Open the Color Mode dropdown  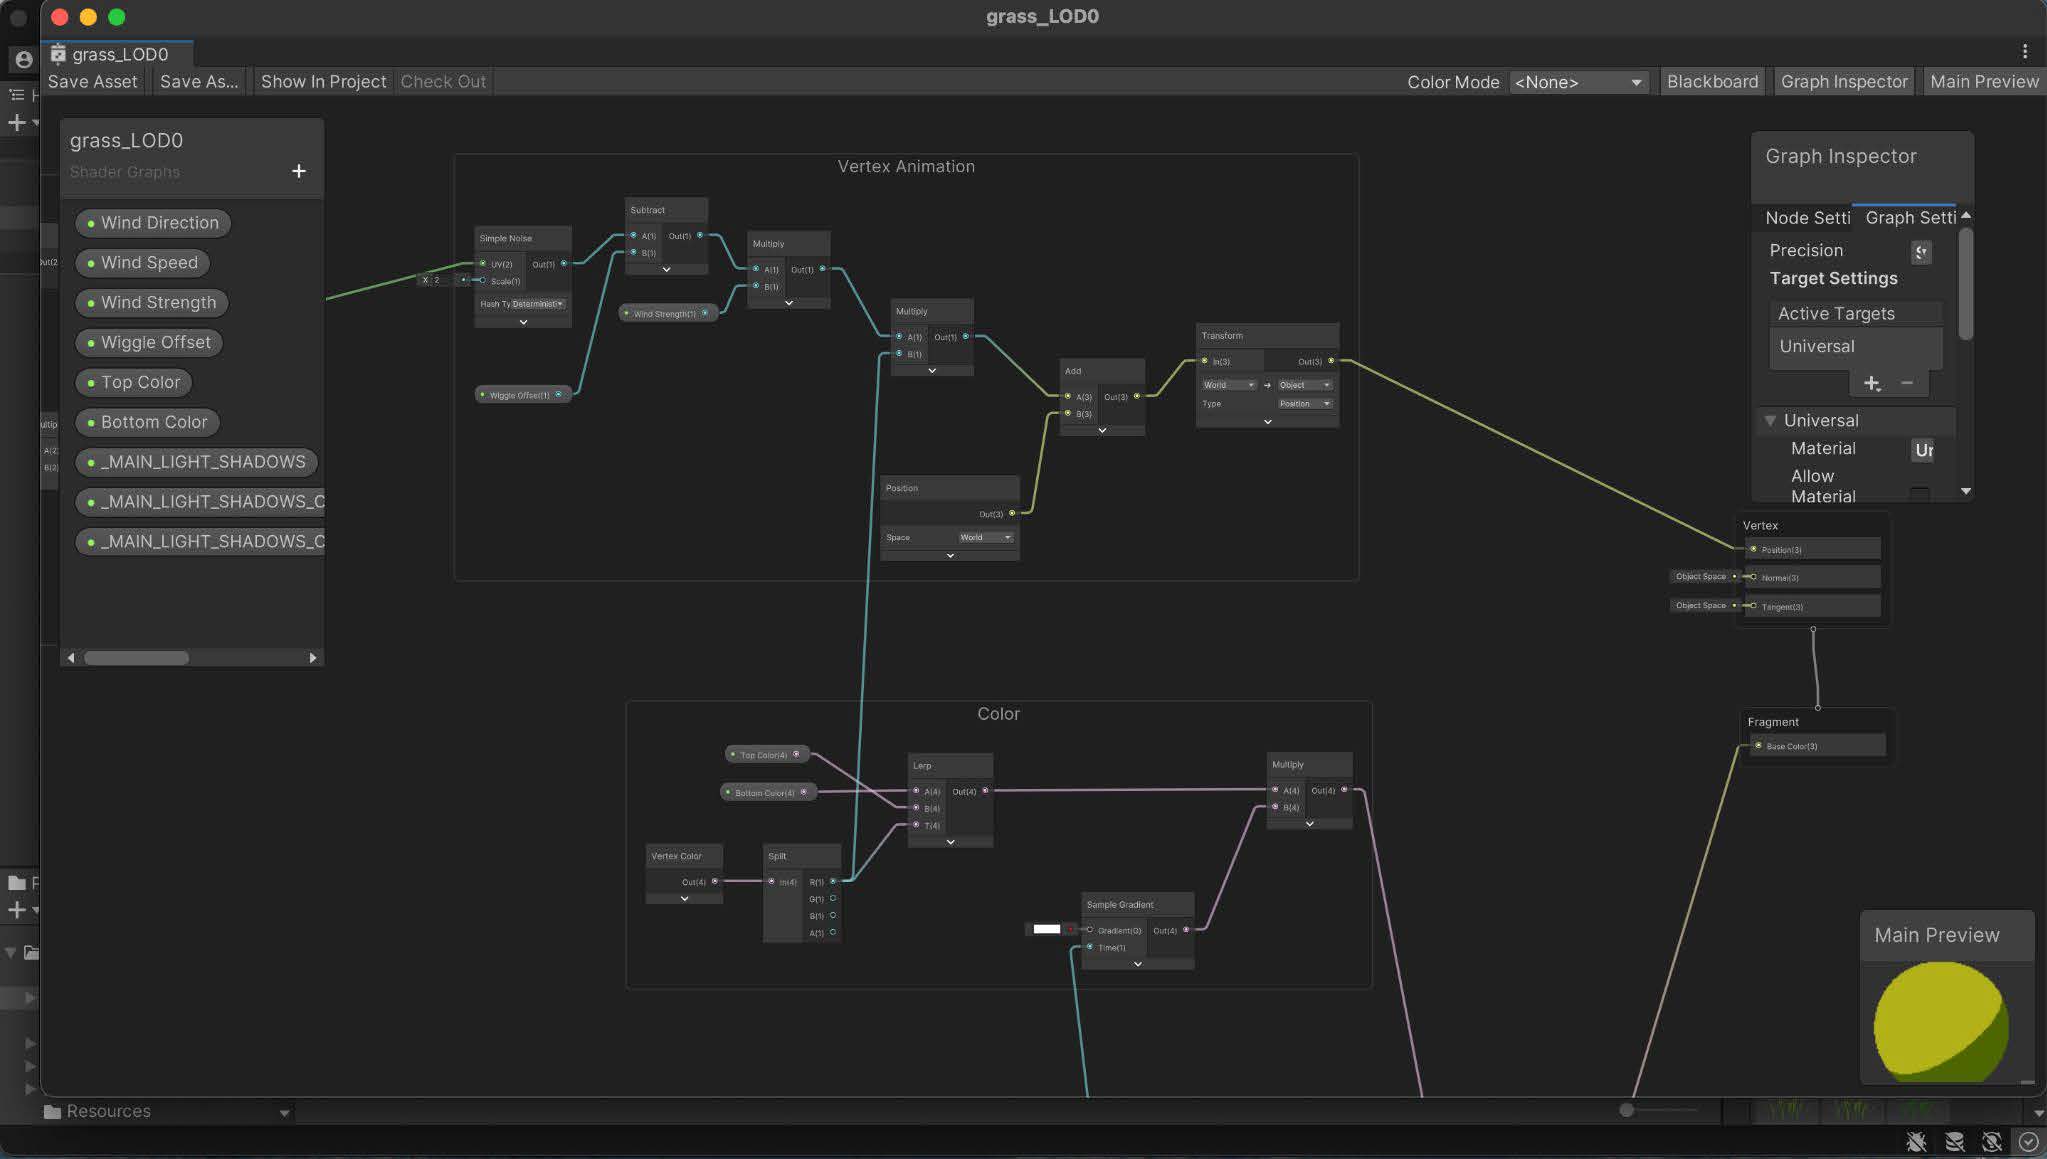(1578, 82)
